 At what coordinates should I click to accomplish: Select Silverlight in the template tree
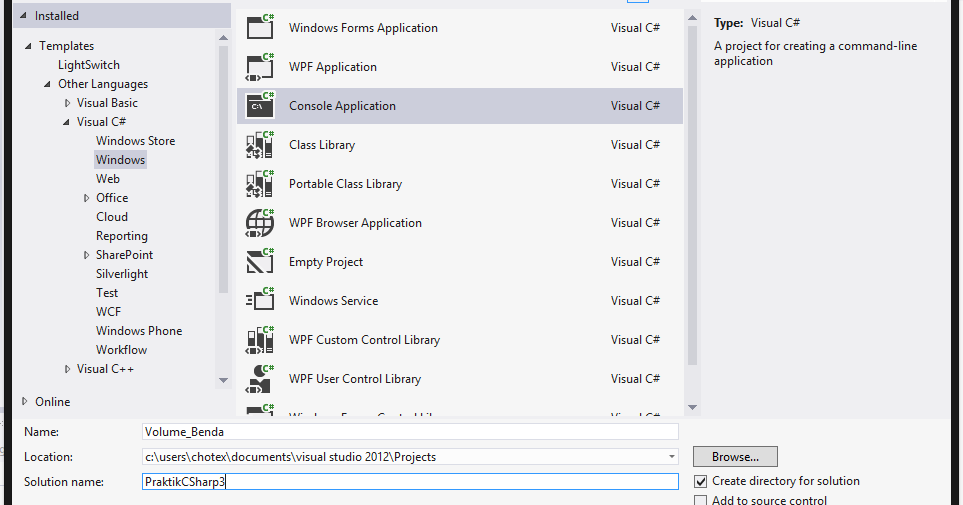point(122,274)
